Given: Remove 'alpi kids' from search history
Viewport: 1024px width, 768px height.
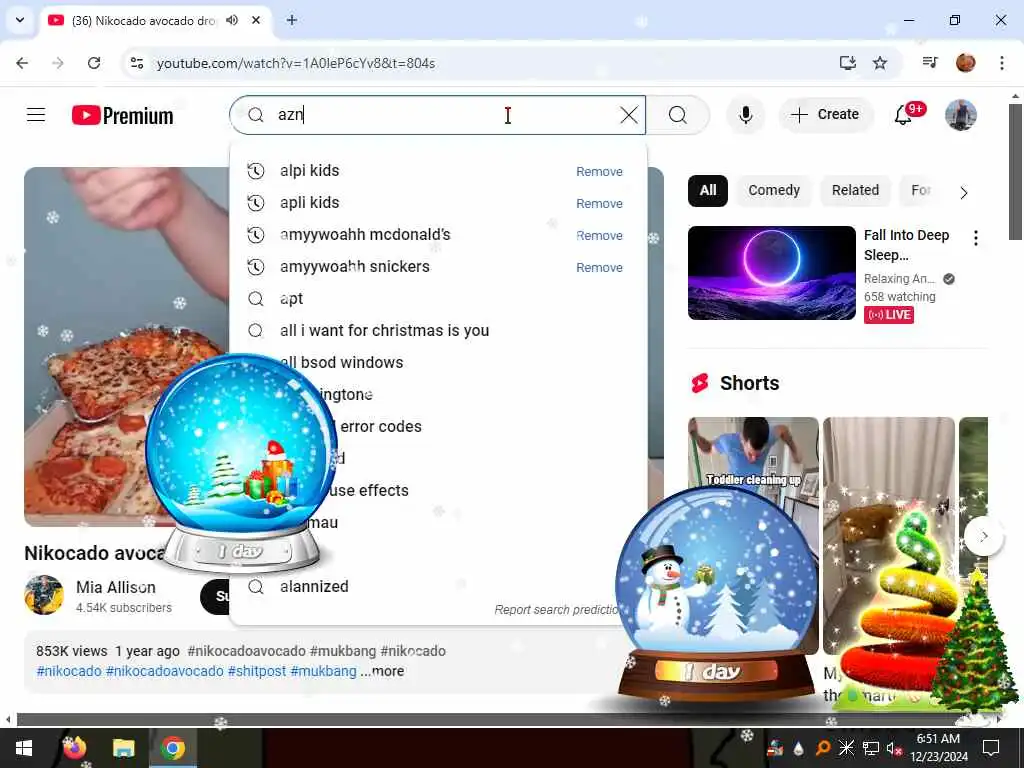Looking at the screenshot, I should click(x=599, y=171).
